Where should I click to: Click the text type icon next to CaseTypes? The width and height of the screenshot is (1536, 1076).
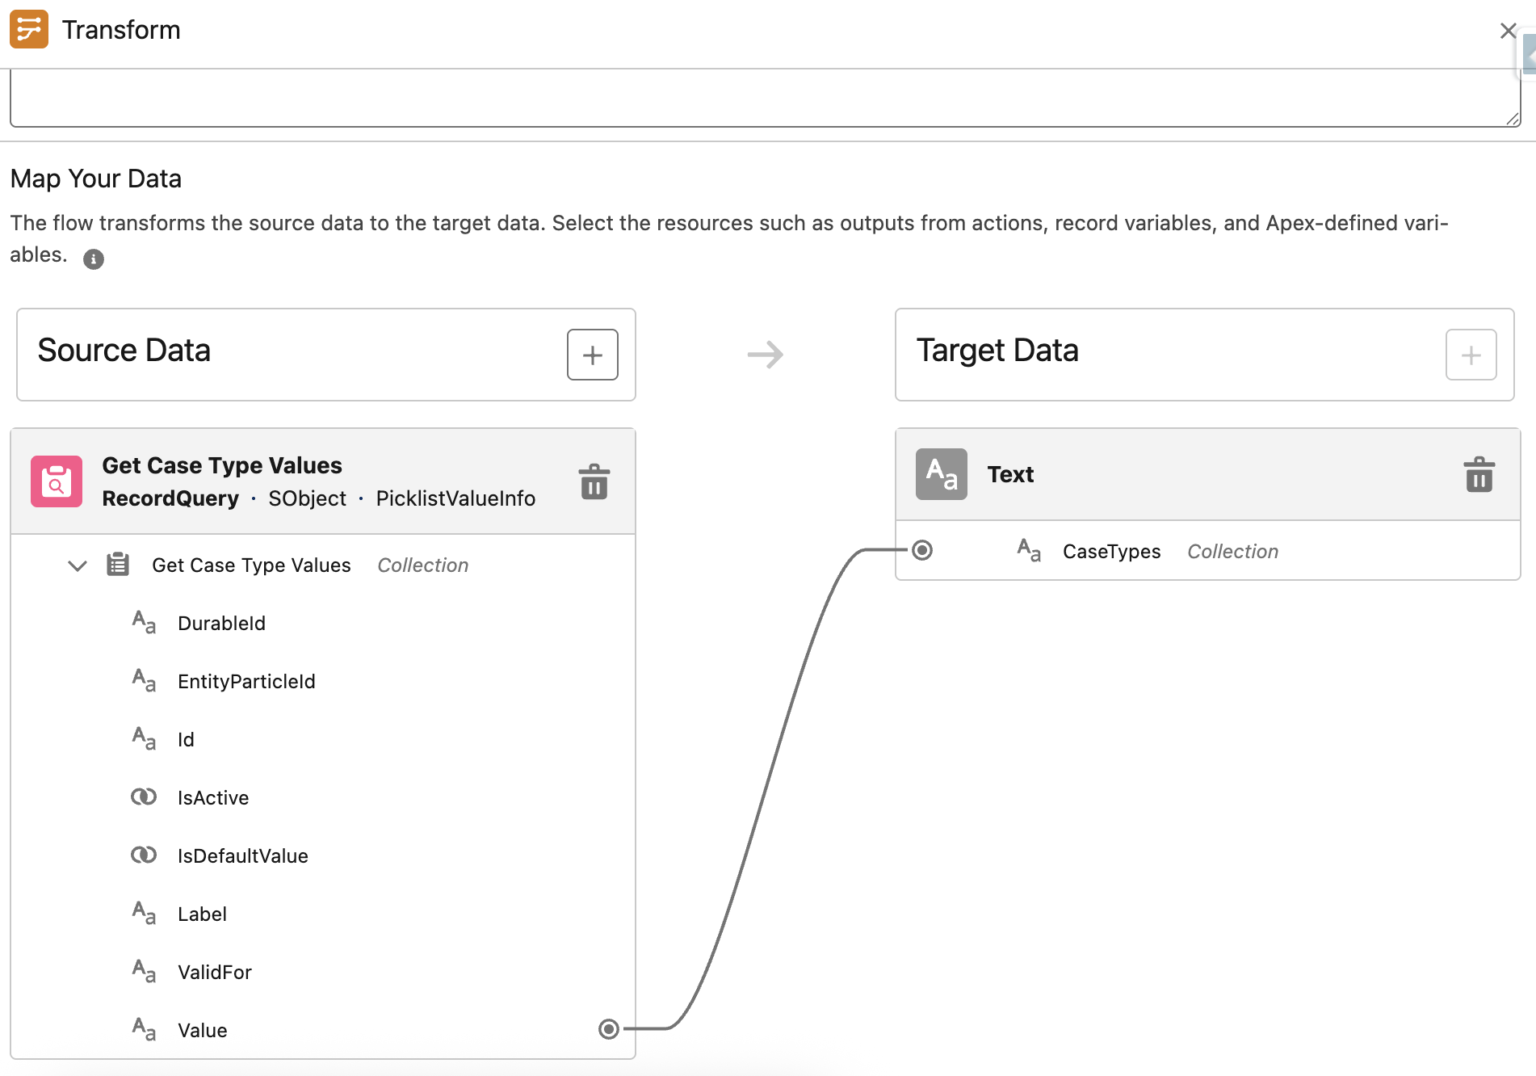[1029, 549]
